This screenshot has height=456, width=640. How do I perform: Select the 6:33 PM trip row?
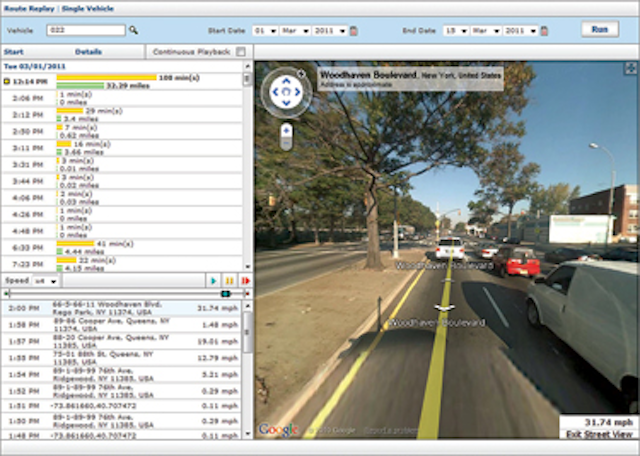tap(122, 248)
